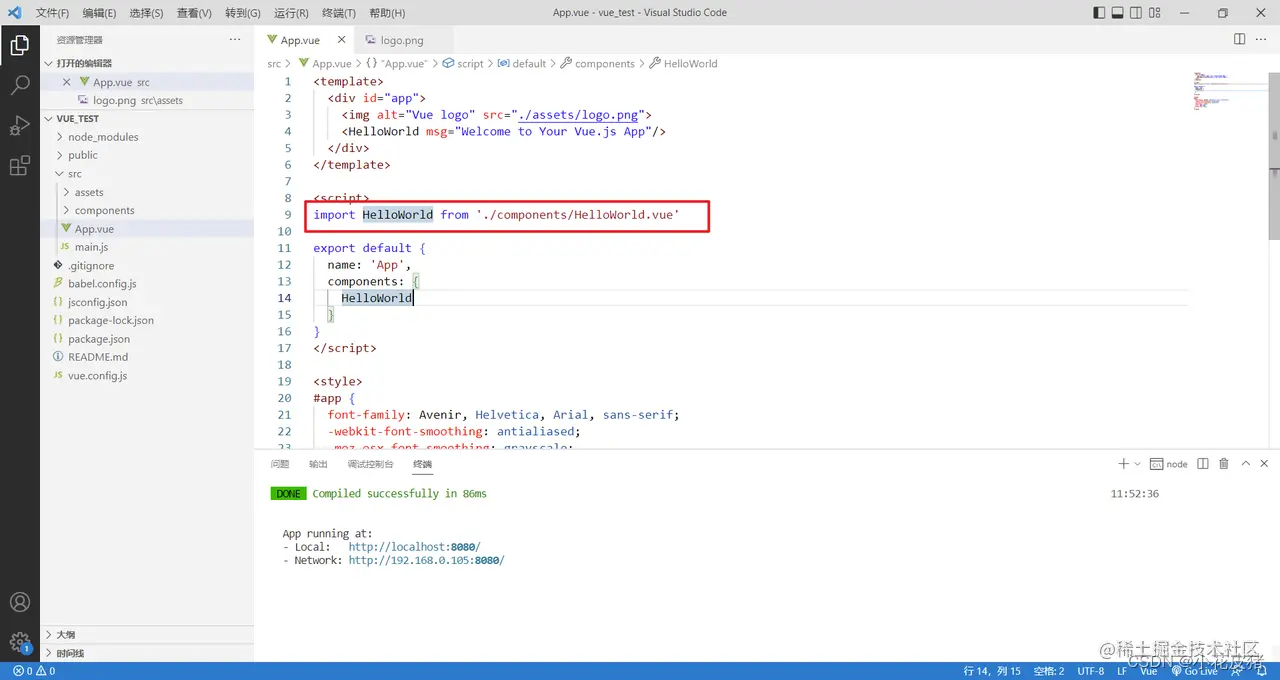Close App.vue in open editors list
This screenshot has height=680, width=1280.
[67, 82]
